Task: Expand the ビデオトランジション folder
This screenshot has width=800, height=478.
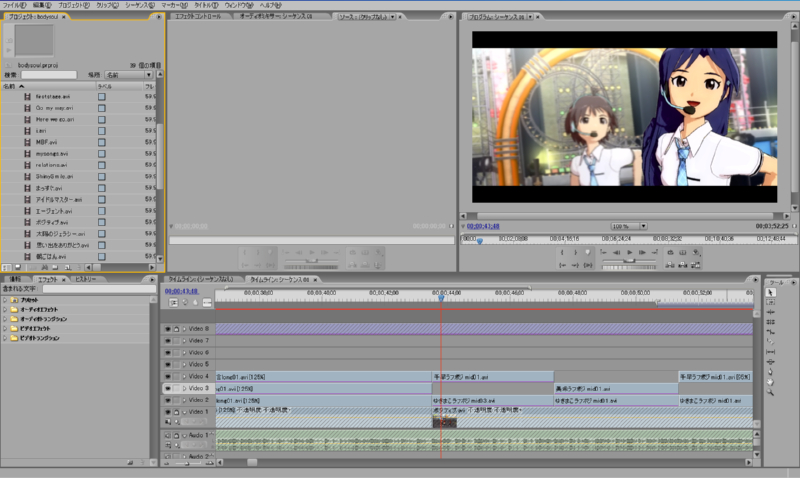Action: (5, 338)
